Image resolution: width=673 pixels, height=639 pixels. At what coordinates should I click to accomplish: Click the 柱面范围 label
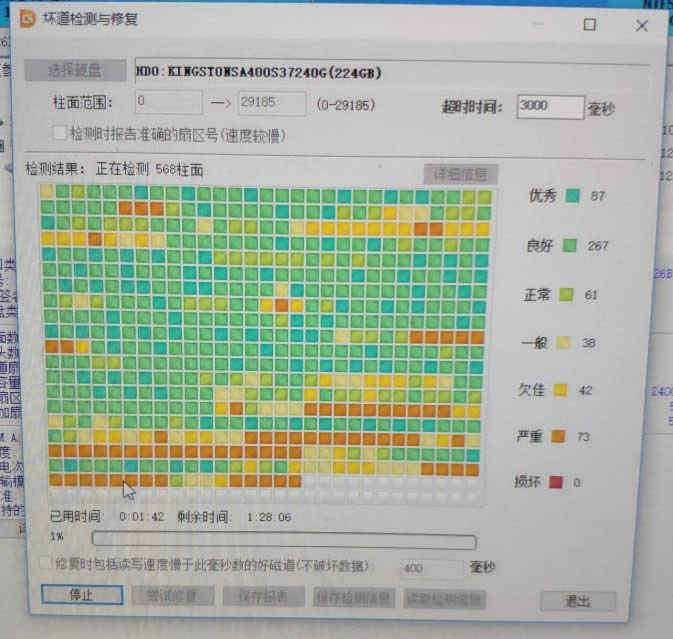click(82, 103)
